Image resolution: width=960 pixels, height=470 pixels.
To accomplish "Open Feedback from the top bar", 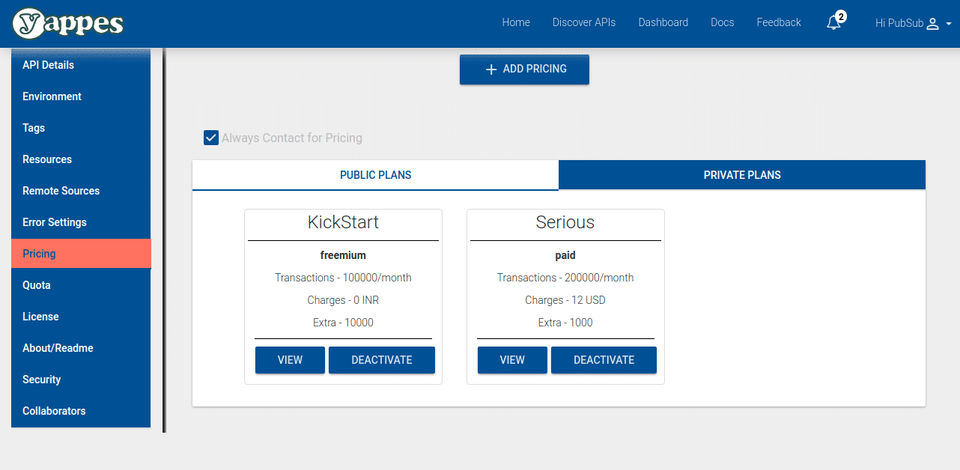I will click(779, 23).
